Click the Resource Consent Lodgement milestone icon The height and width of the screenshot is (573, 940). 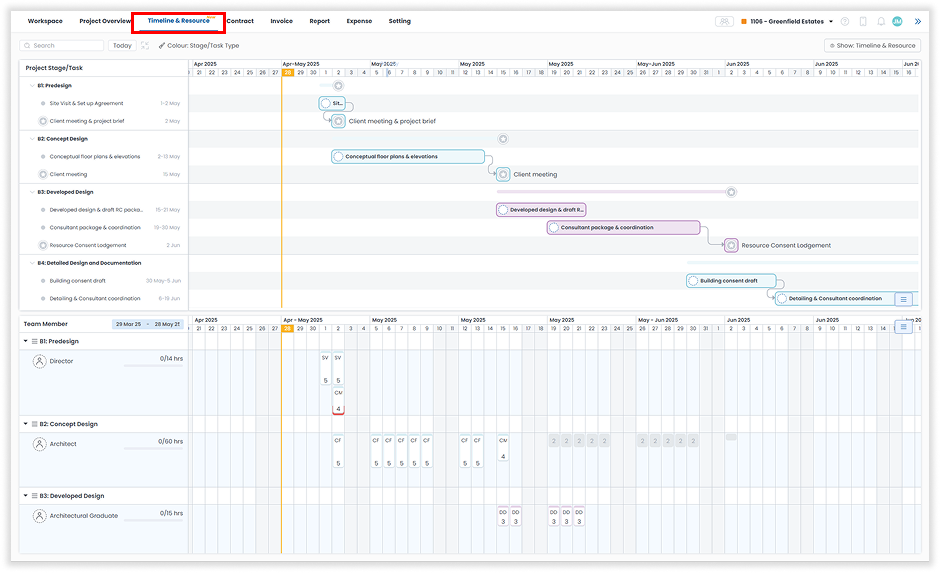coord(731,245)
